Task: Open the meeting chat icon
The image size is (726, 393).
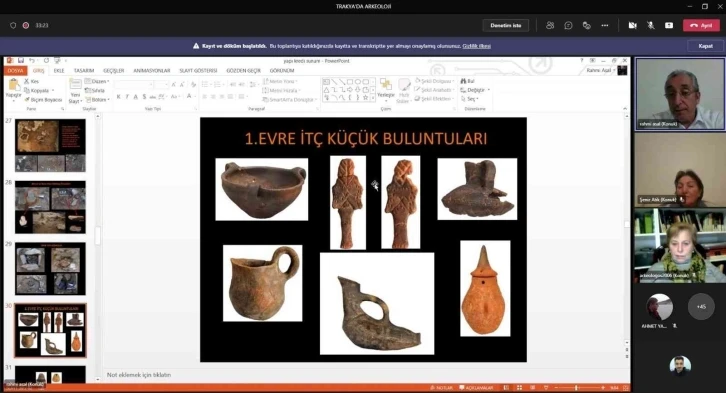Action: (568, 25)
